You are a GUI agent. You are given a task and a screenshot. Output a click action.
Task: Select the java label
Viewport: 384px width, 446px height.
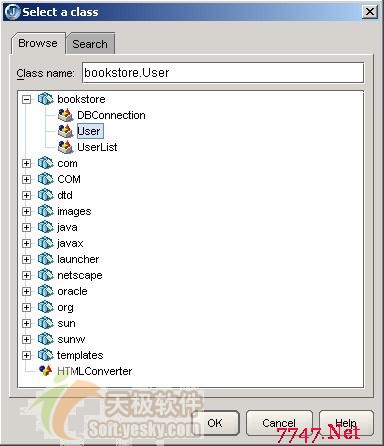67,227
